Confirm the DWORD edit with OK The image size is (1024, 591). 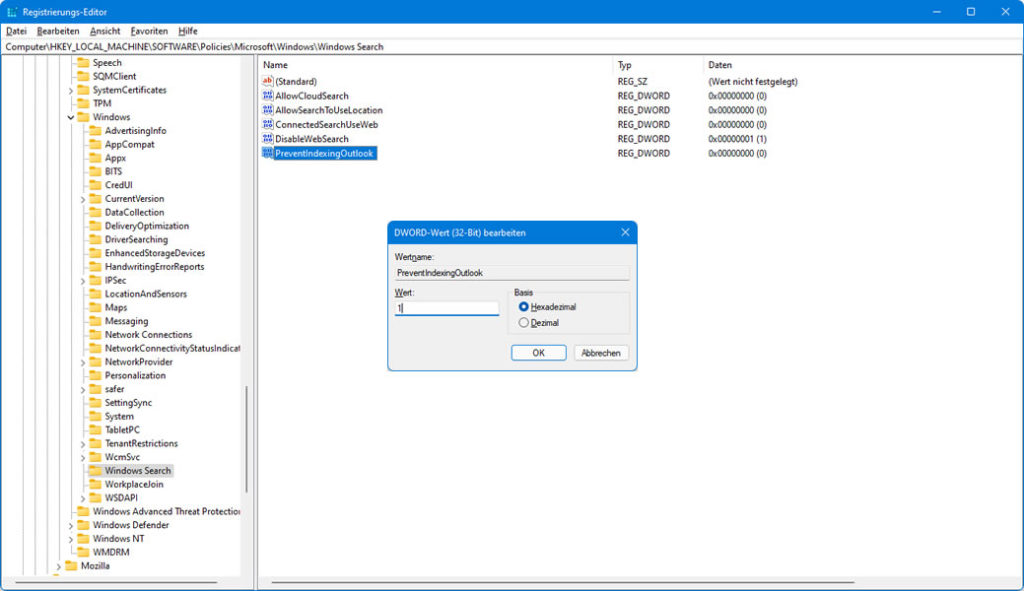(x=539, y=353)
